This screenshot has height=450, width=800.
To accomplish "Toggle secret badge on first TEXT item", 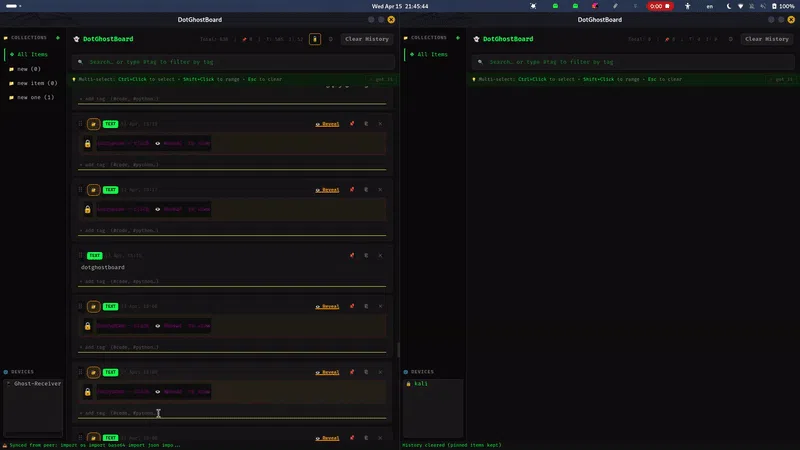I will coord(93,124).
